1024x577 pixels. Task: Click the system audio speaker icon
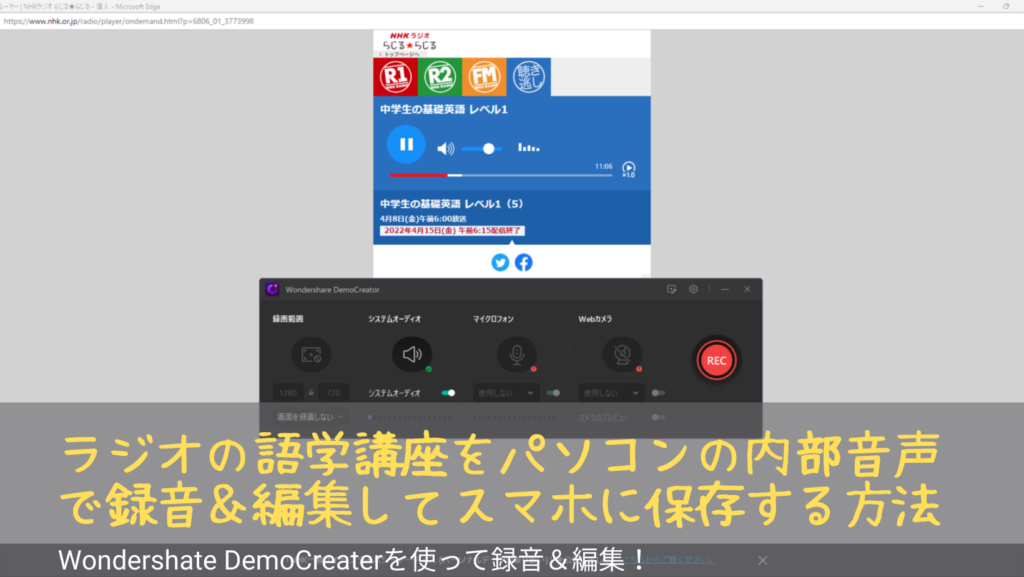tap(412, 354)
